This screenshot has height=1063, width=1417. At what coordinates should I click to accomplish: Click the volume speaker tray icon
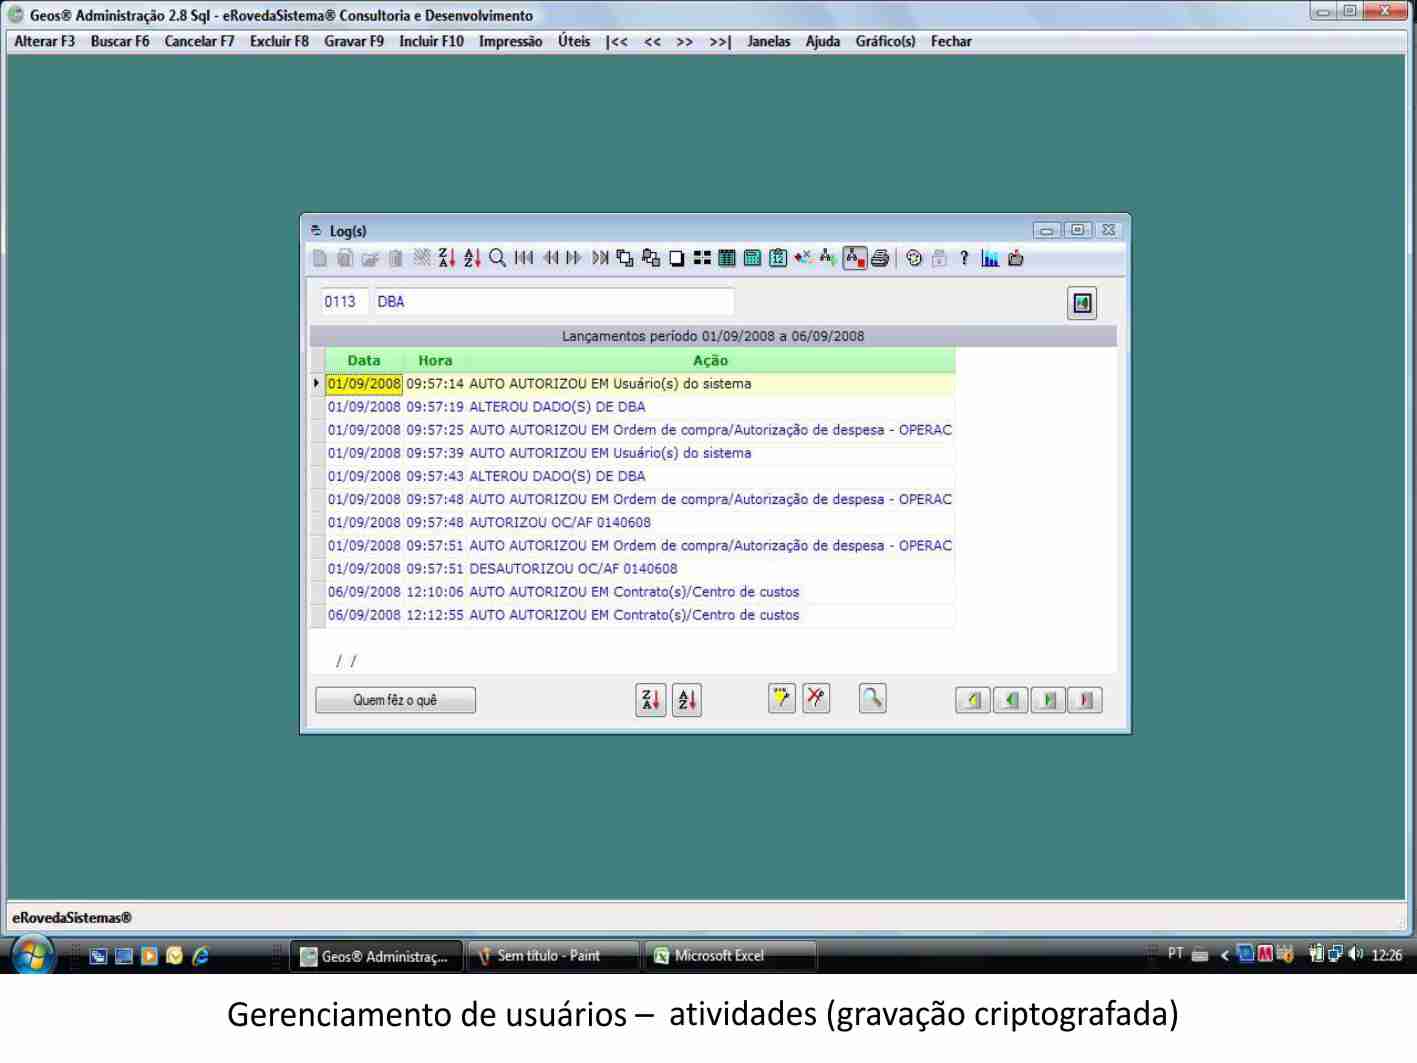pyautogui.click(x=1356, y=954)
